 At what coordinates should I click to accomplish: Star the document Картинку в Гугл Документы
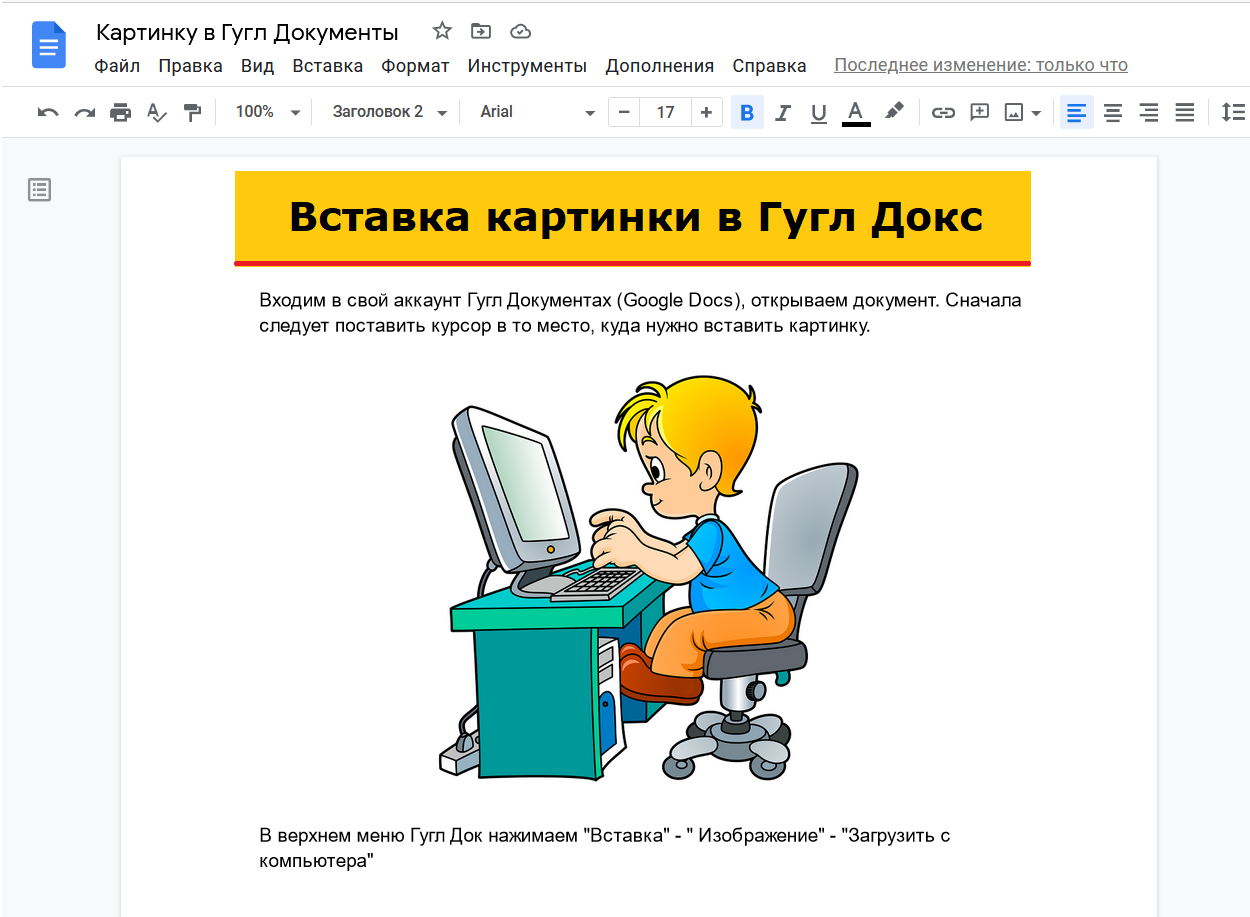tap(442, 31)
